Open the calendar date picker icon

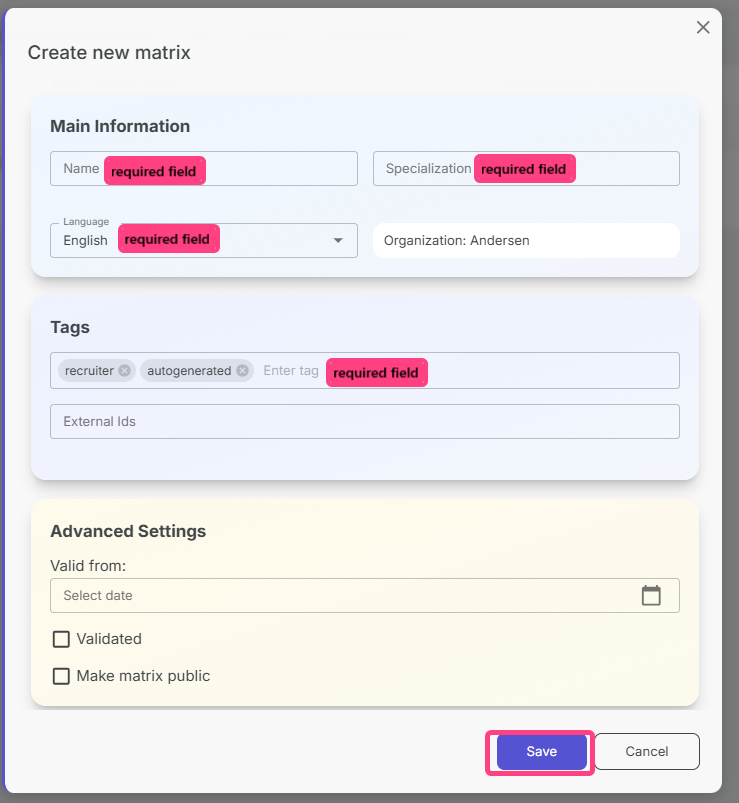tap(651, 595)
